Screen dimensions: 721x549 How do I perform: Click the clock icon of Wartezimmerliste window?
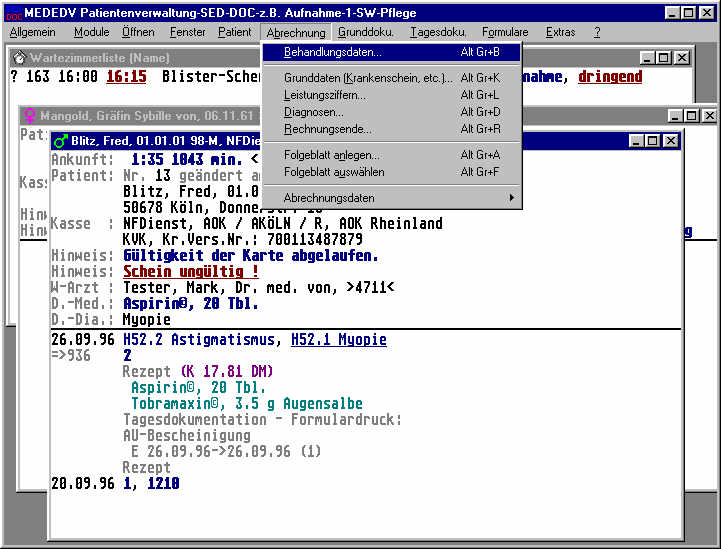click(19, 57)
